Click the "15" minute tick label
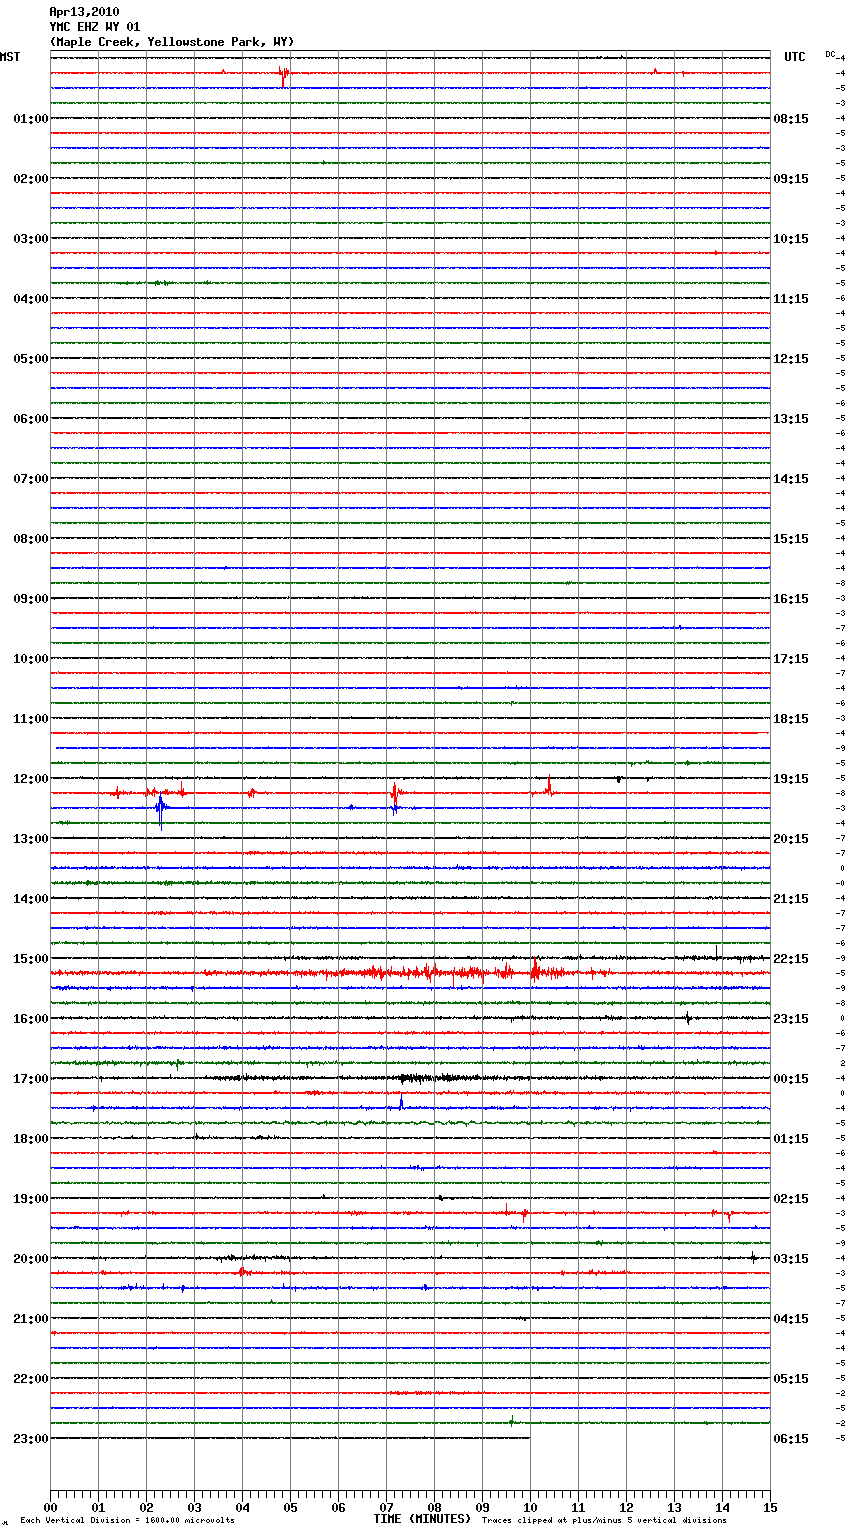Image resolution: width=850 pixels, height=1534 pixels. (770, 1507)
